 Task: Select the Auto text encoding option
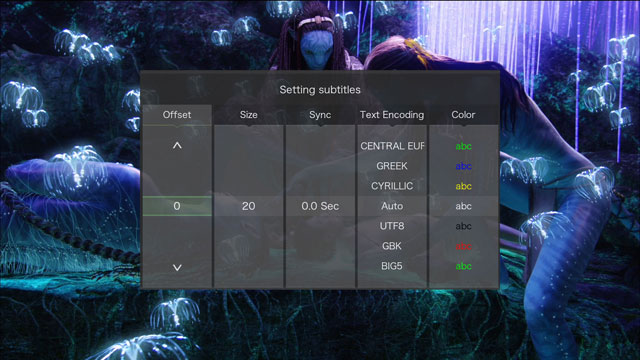tap(392, 206)
